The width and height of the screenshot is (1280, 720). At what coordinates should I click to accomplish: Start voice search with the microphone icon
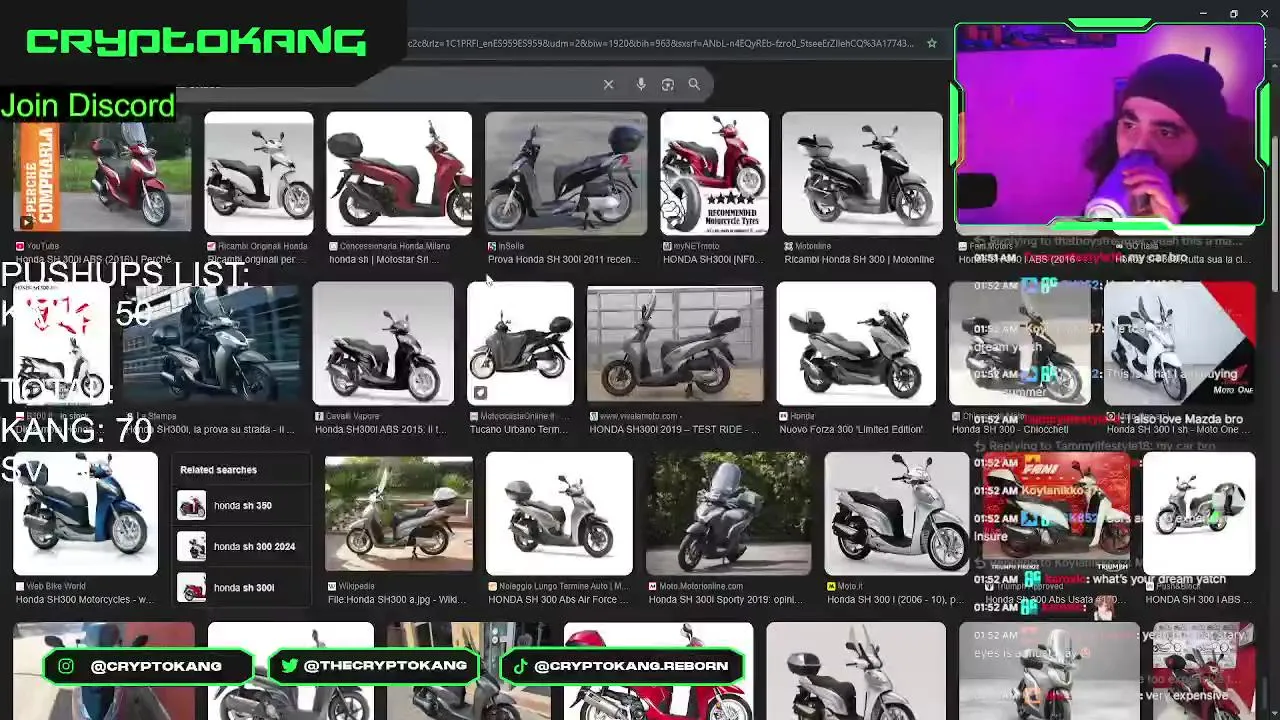point(641,85)
